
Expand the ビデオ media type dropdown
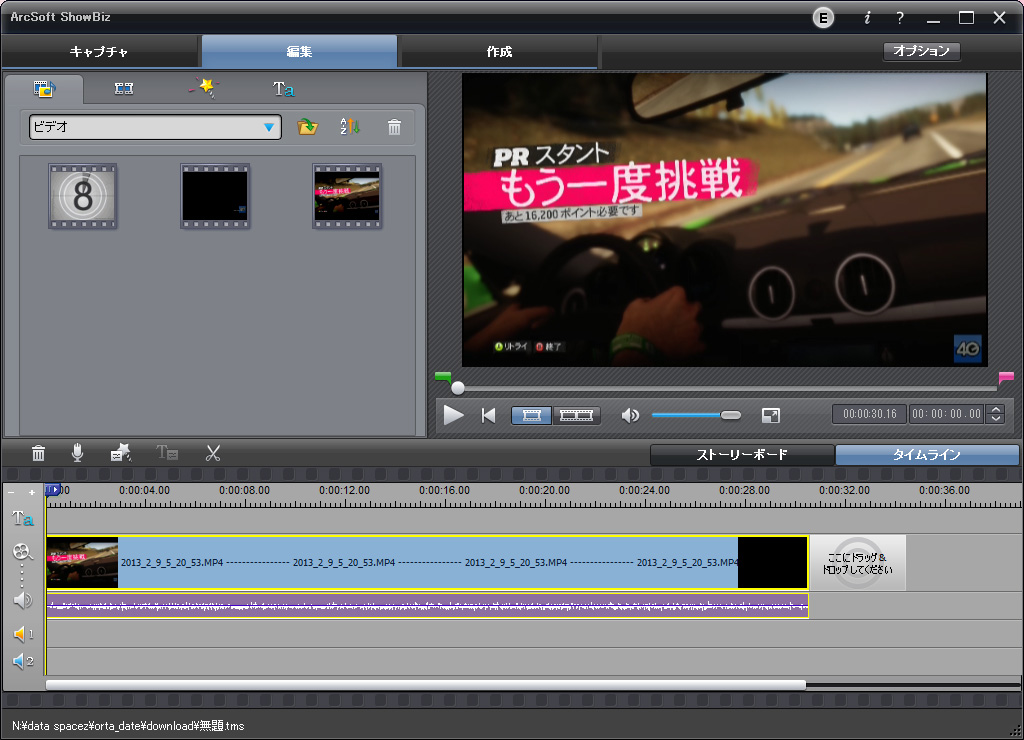click(268, 127)
